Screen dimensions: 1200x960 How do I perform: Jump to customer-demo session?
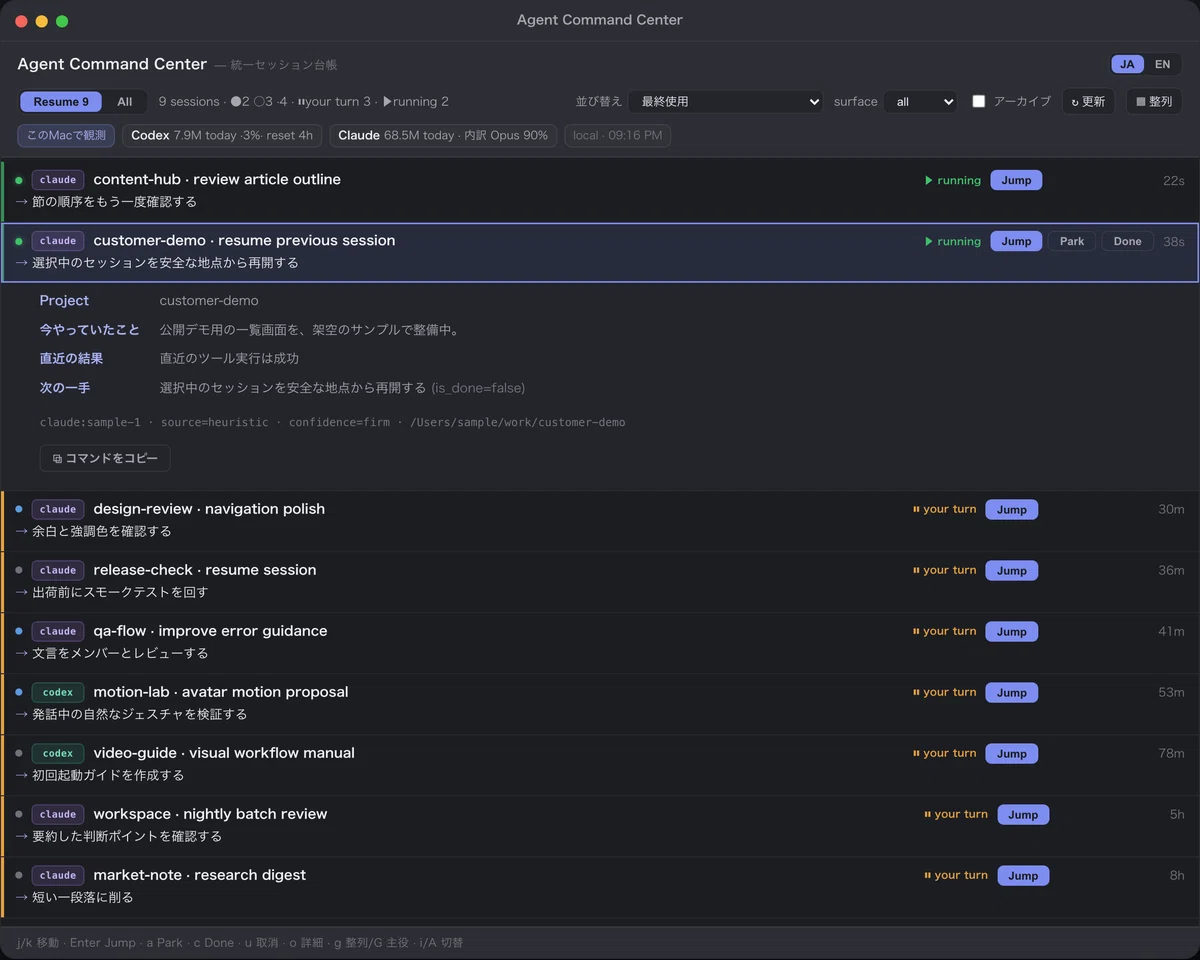pyautogui.click(x=1016, y=241)
